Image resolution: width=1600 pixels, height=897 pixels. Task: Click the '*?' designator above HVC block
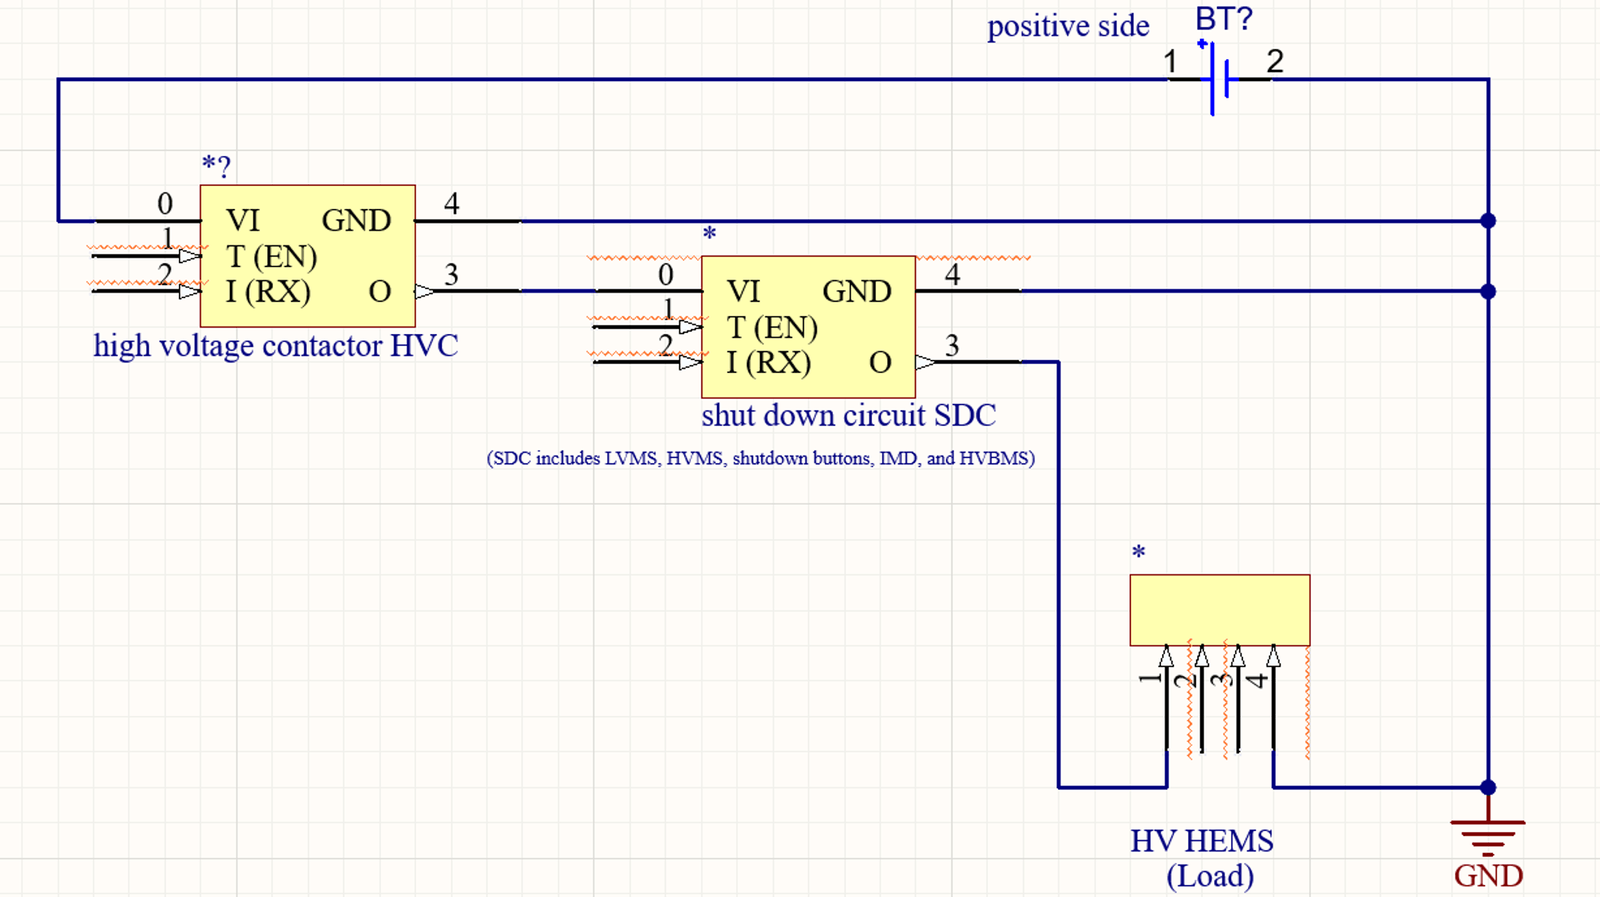(216, 166)
